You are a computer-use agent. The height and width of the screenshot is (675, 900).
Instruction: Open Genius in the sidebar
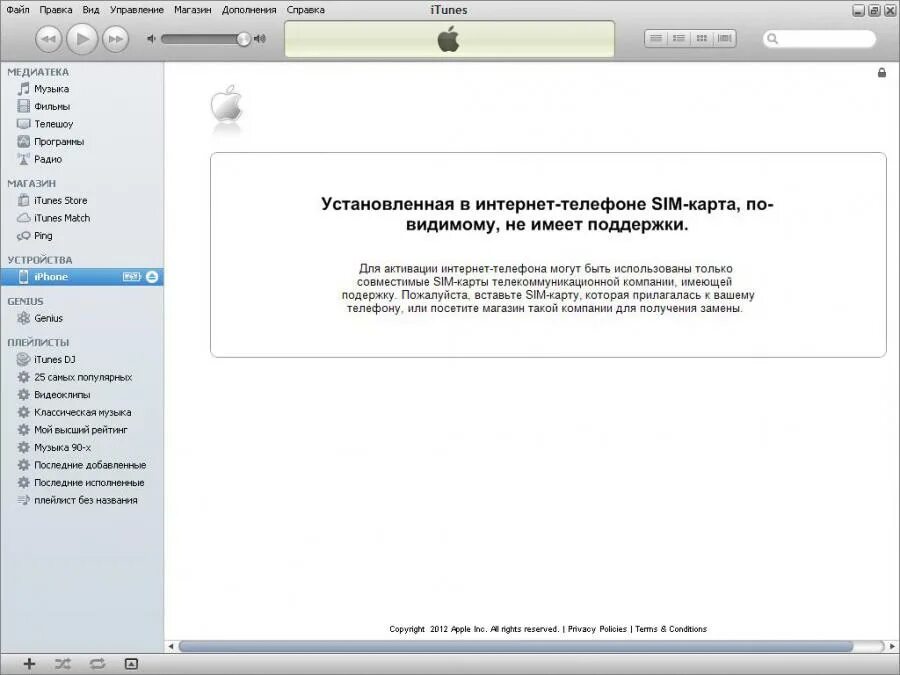[x=82, y=318]
